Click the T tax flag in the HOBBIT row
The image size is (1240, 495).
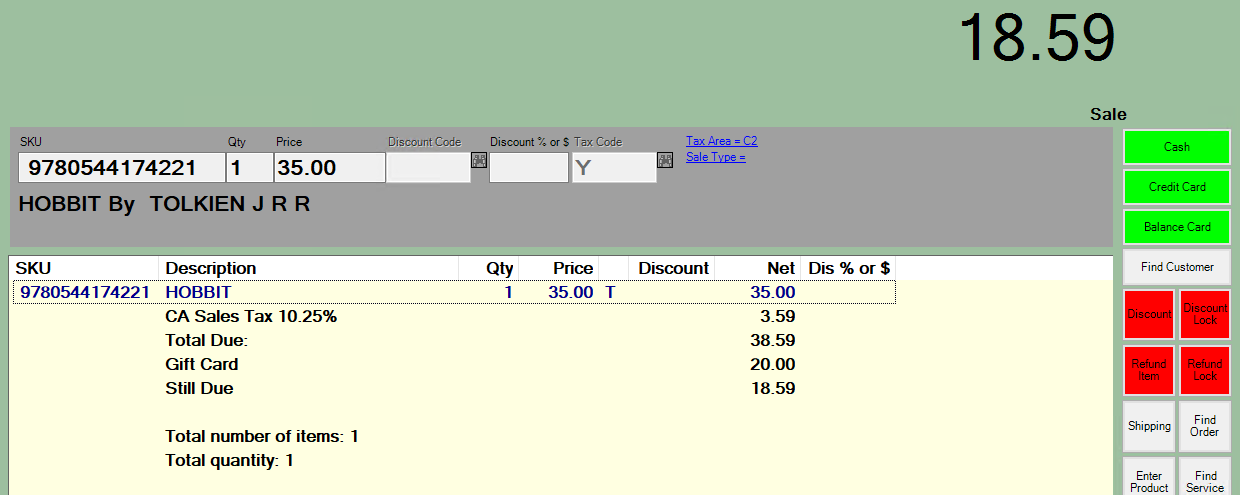click(610, 292)
